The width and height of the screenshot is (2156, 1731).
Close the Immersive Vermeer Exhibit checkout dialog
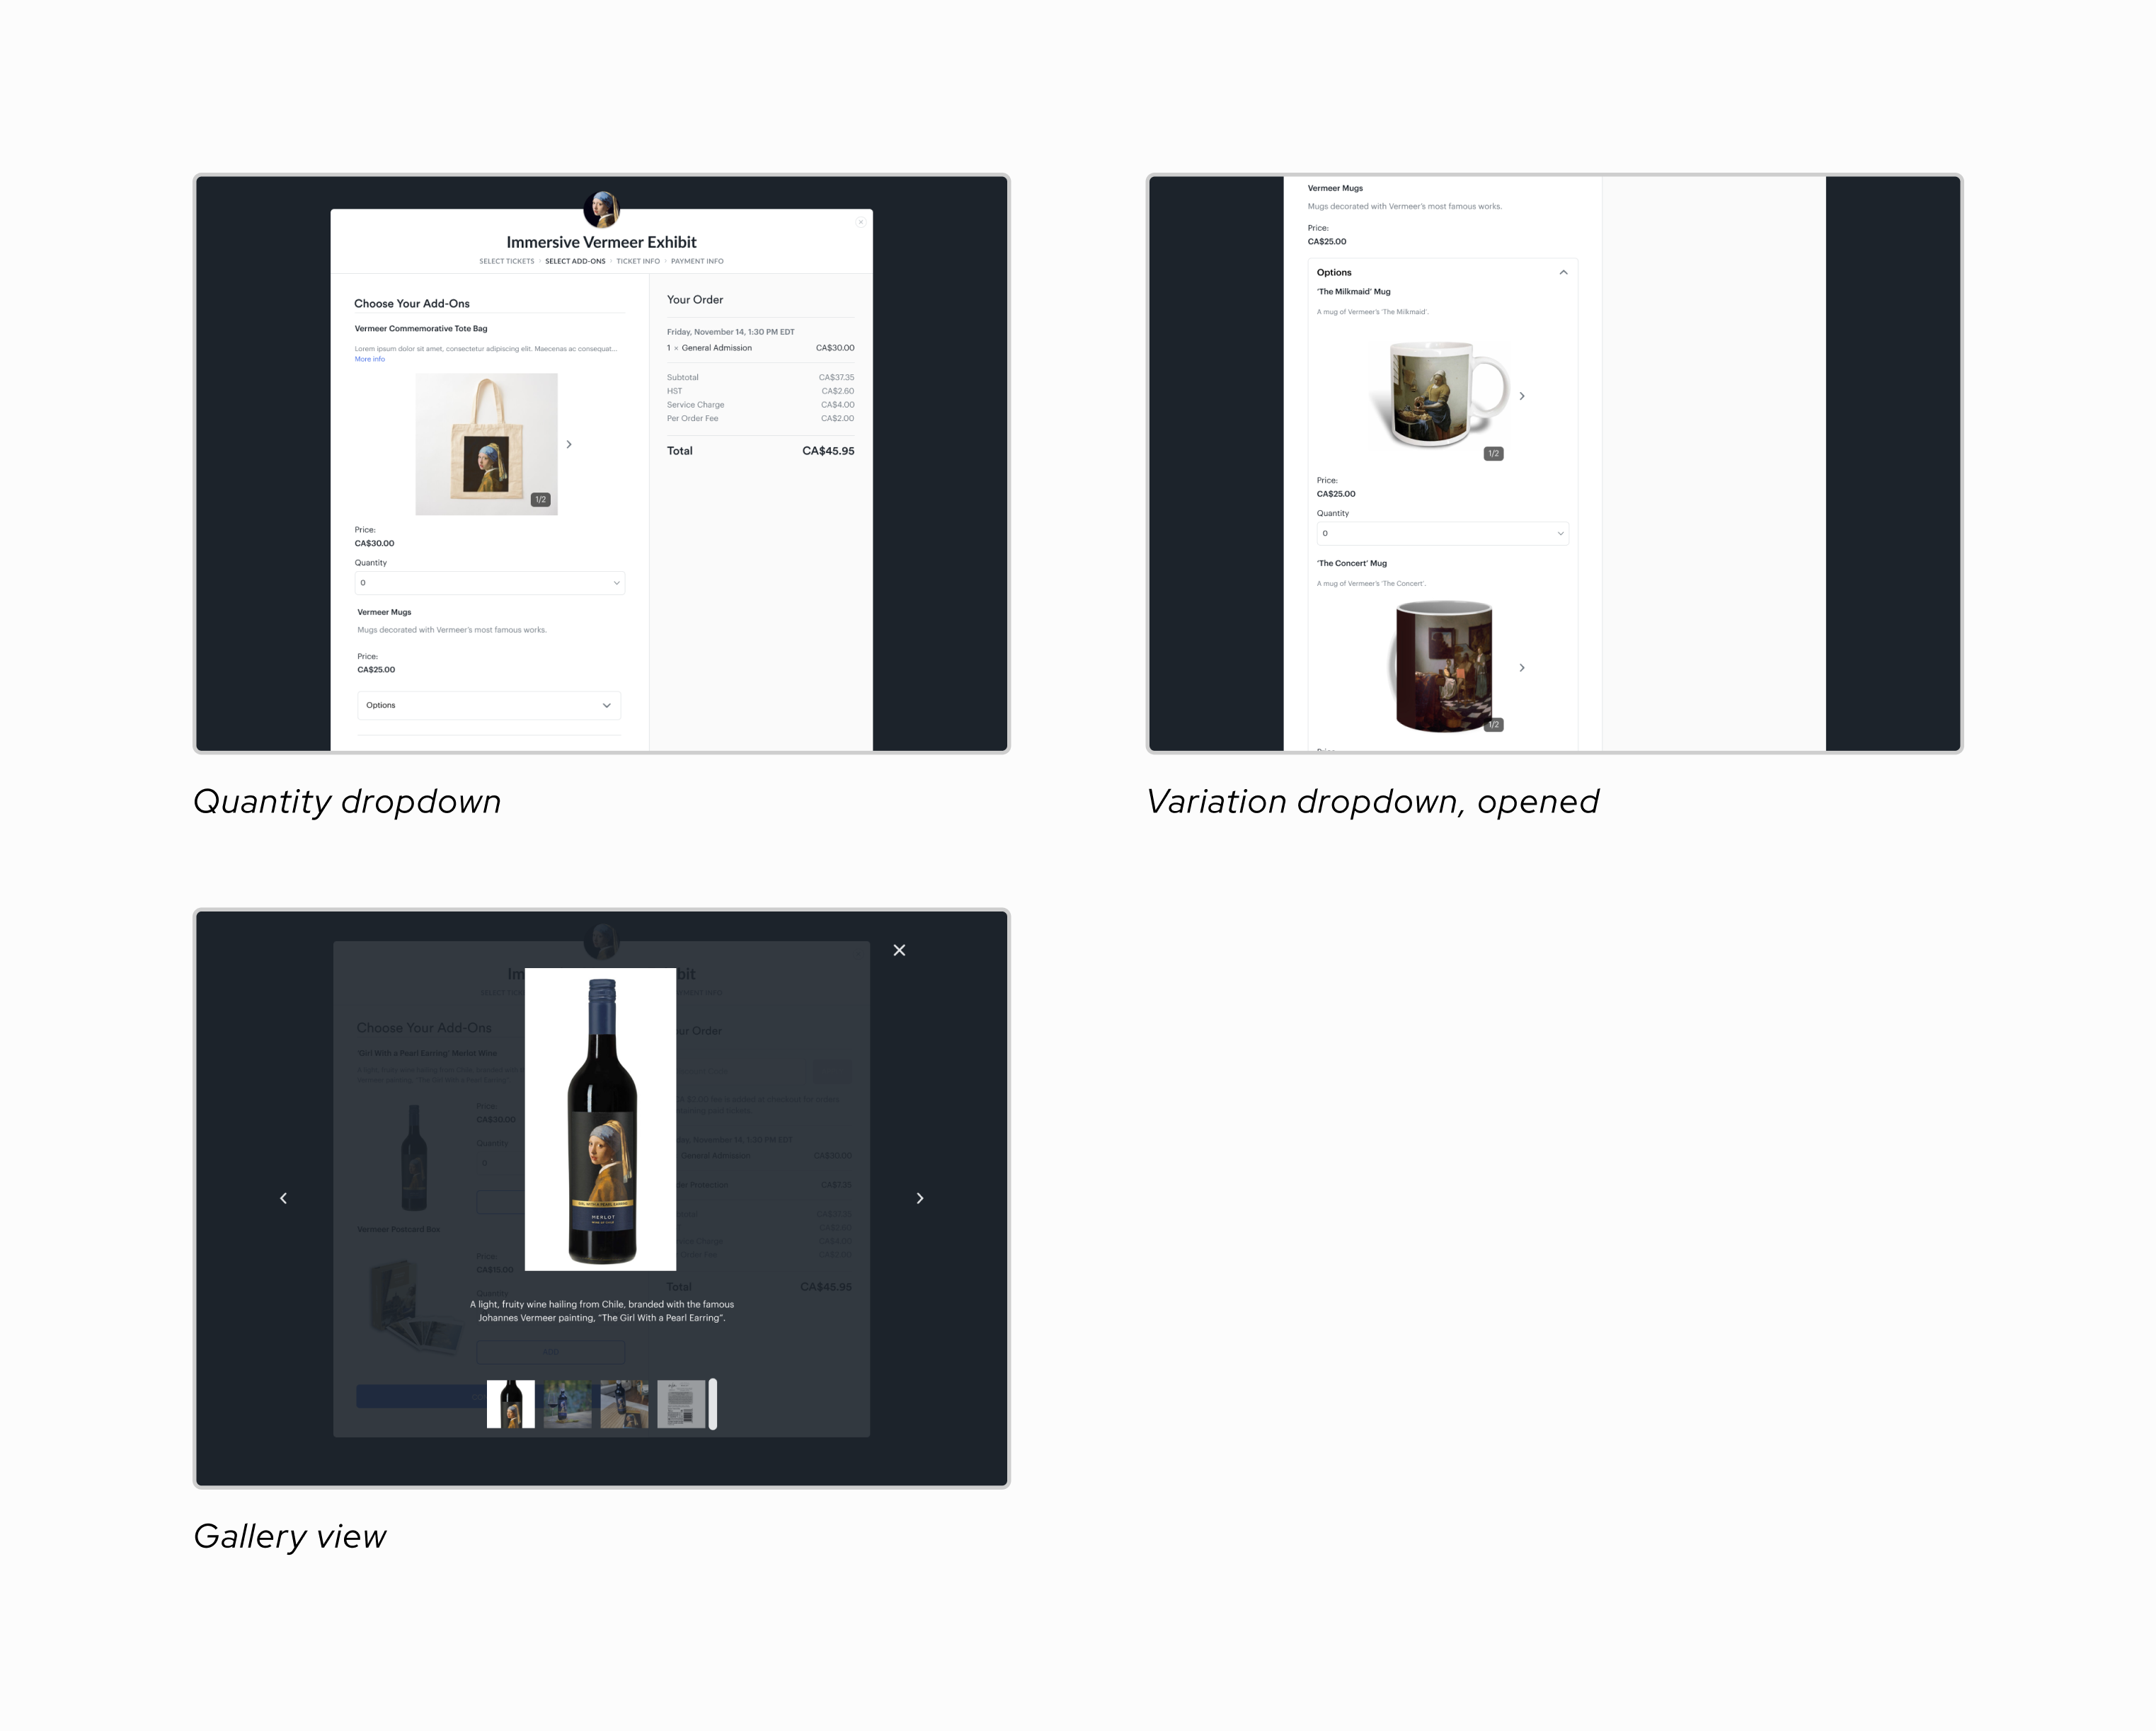tap(860, 222)
